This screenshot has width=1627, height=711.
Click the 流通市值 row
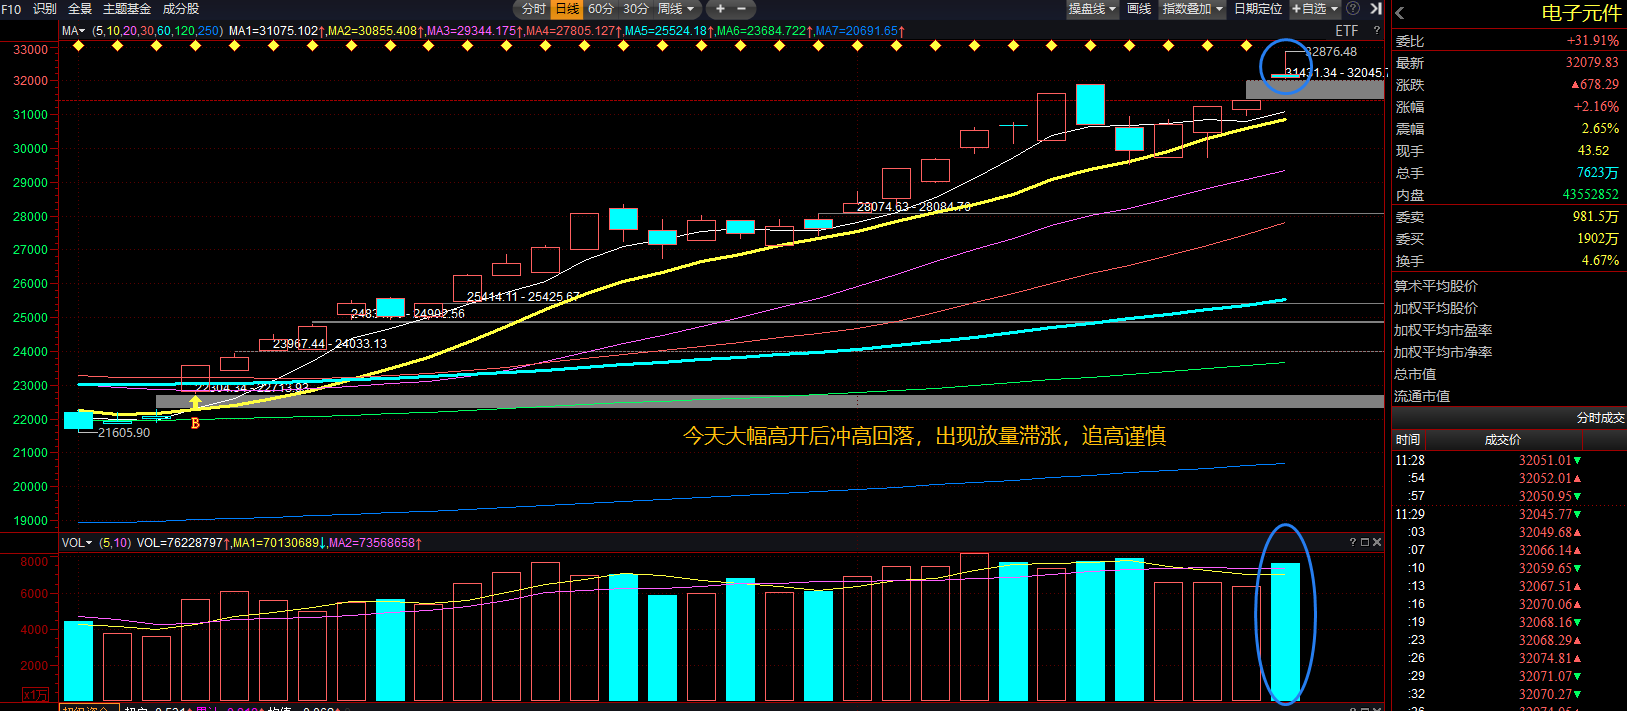click(x=1508, y=396)
